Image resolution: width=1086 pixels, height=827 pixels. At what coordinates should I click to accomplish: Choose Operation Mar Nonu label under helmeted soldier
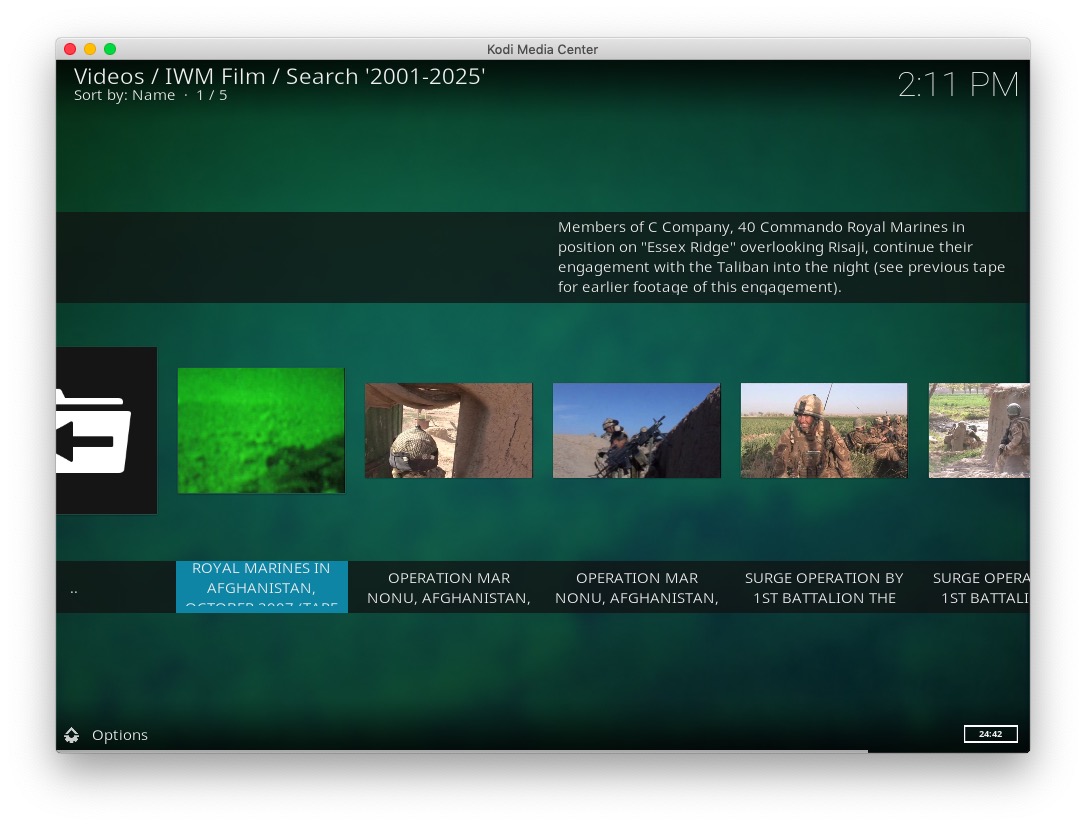pos(448,588)
